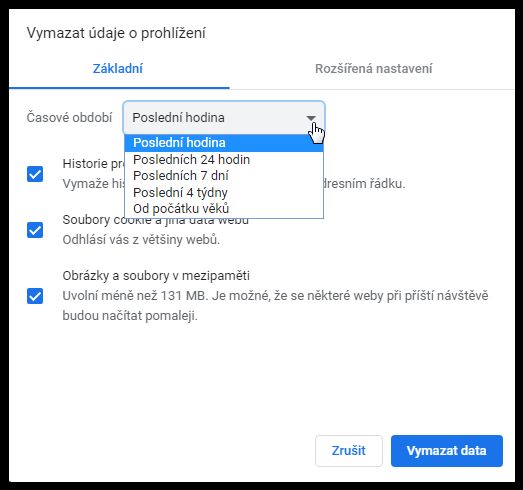Click the Historie label text
523x490 pixels.
coord(93,164)
